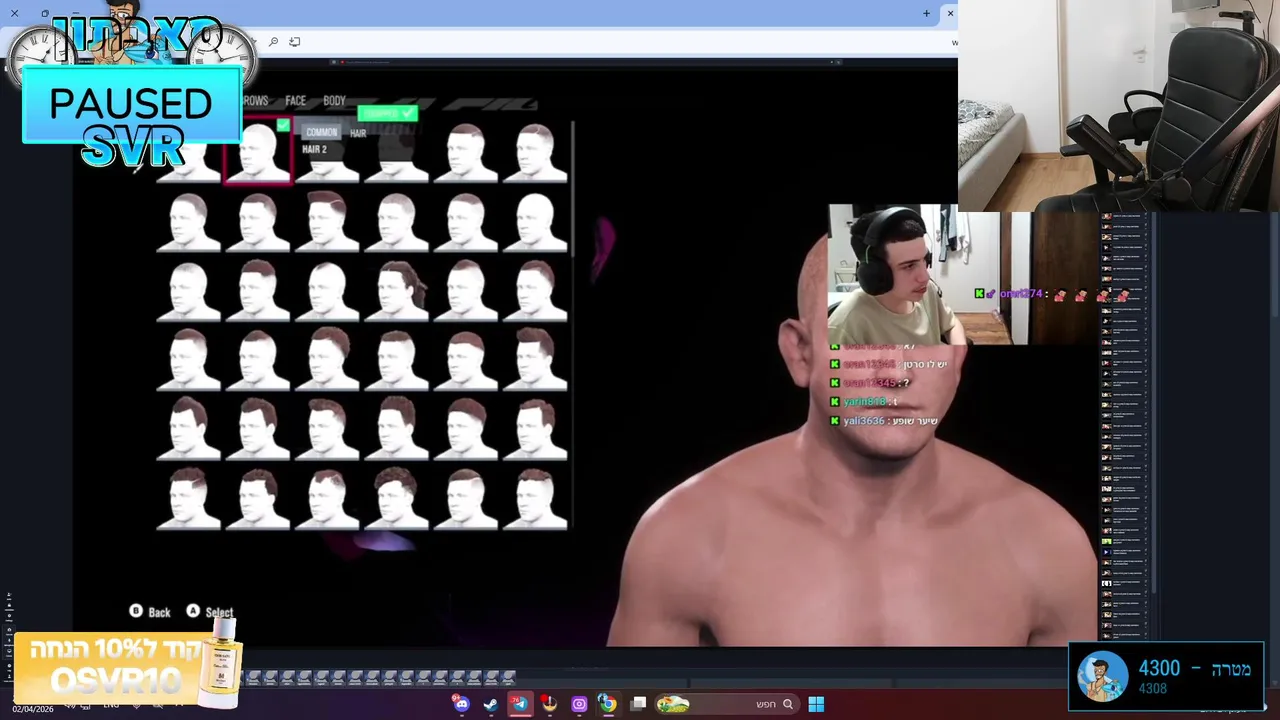
Task: Open Telegram from the taskbar
Action: pos(520,704)
